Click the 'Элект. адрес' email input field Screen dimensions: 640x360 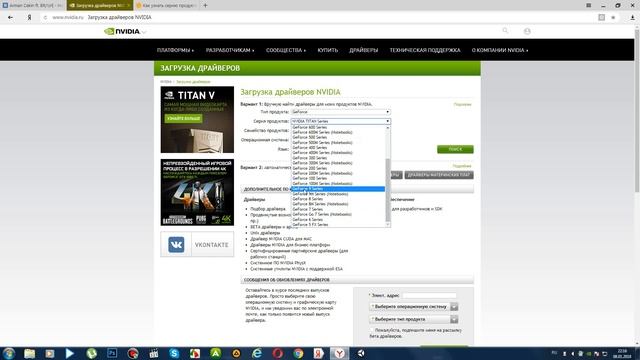click(429, 295)
